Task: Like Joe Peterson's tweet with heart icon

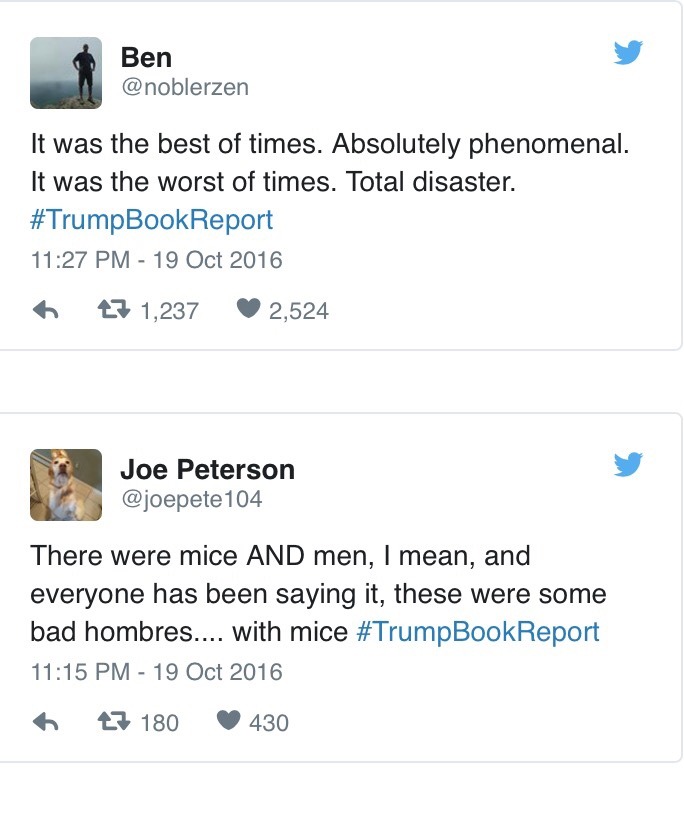Action: pyautogui.click(x=228, y=721)
